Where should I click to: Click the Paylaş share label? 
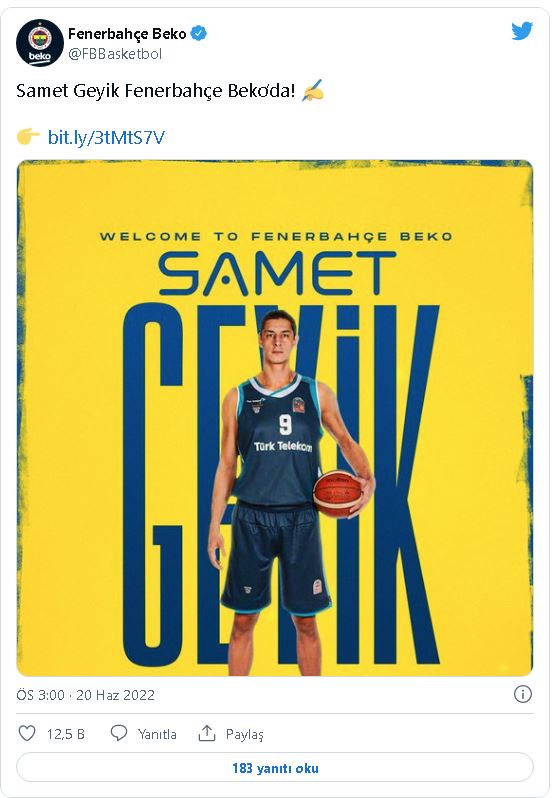(245, 735)
